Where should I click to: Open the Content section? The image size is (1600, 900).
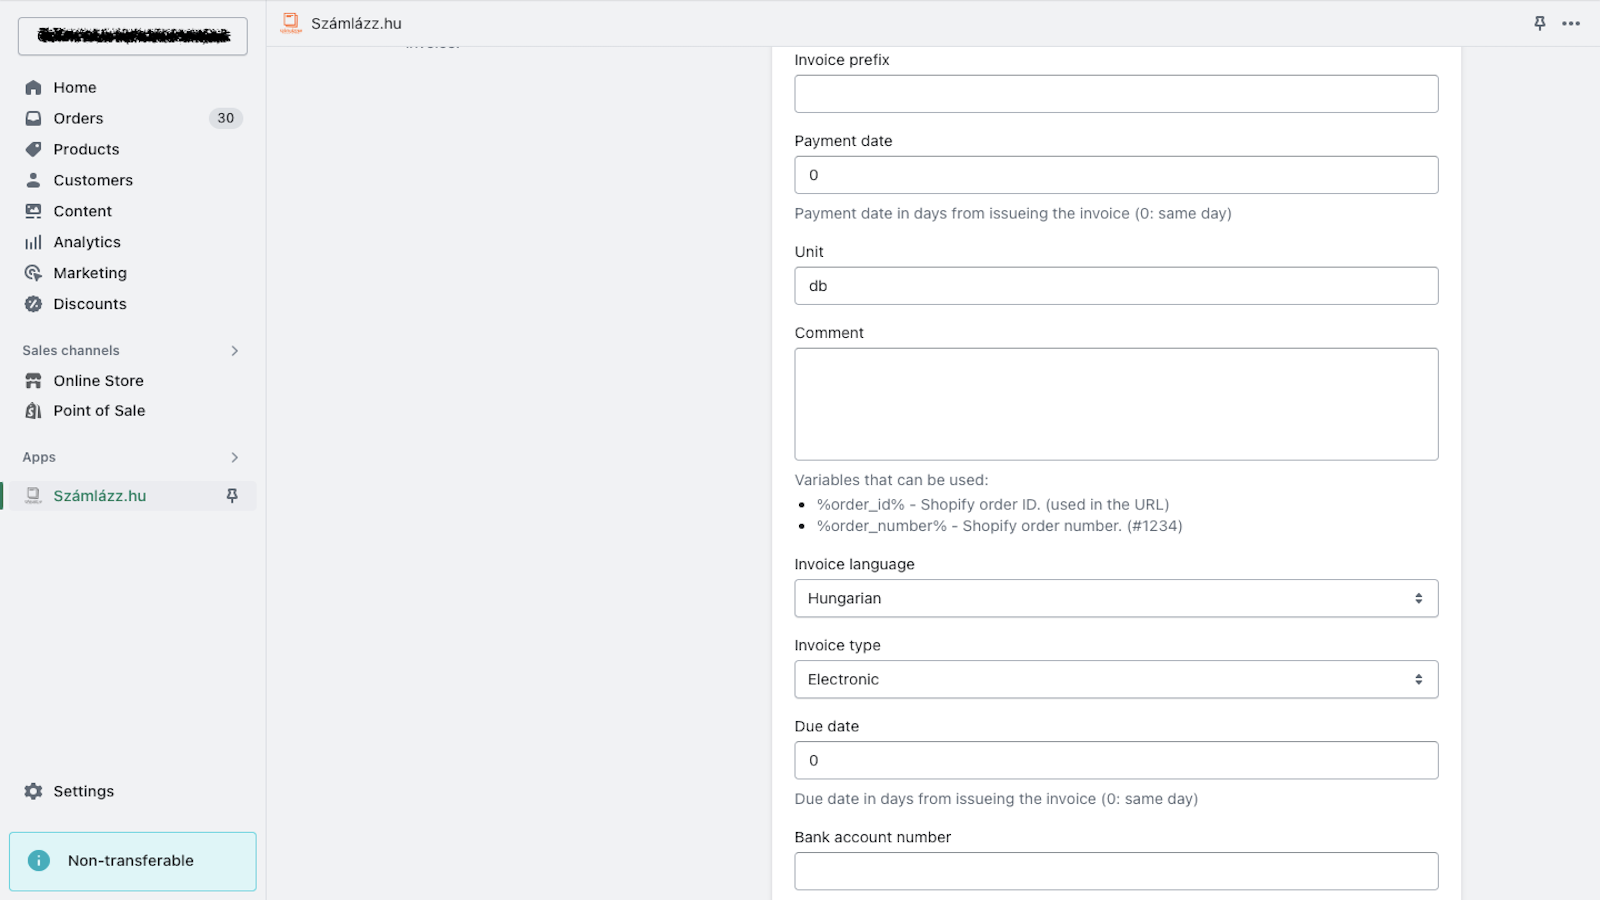pos(82,211)
